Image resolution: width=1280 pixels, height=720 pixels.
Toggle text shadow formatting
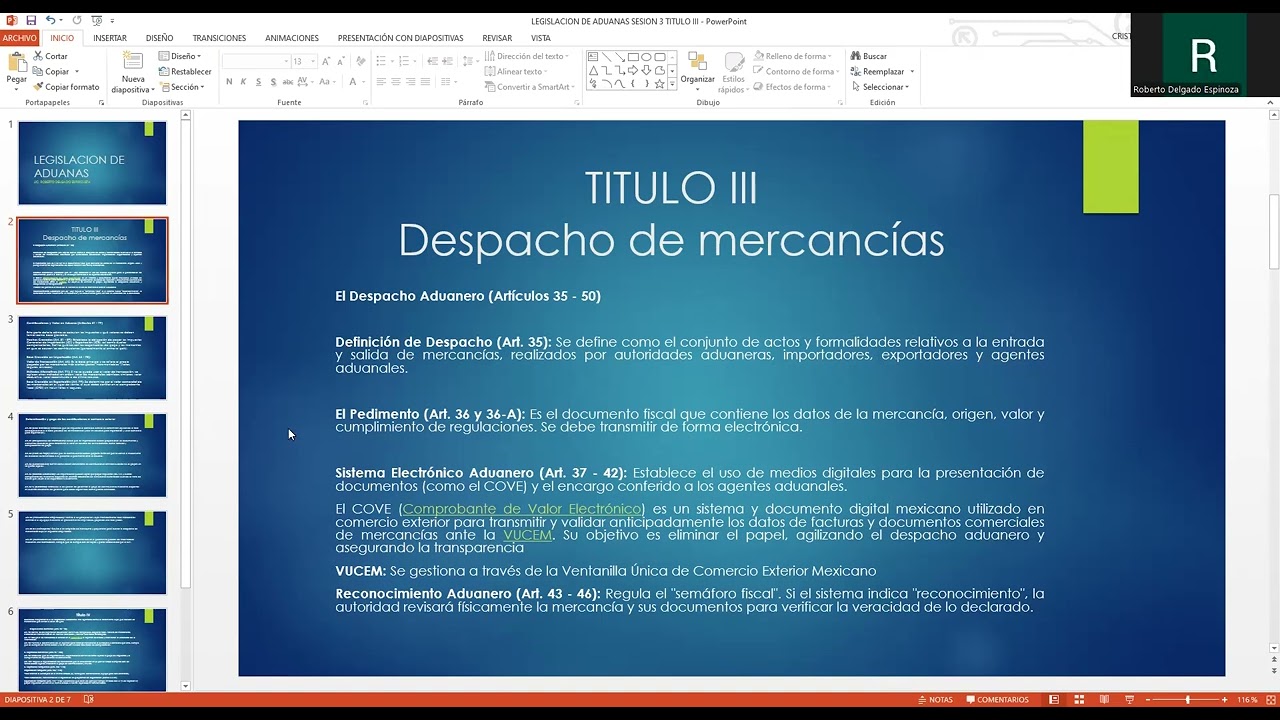coord(271,81)
